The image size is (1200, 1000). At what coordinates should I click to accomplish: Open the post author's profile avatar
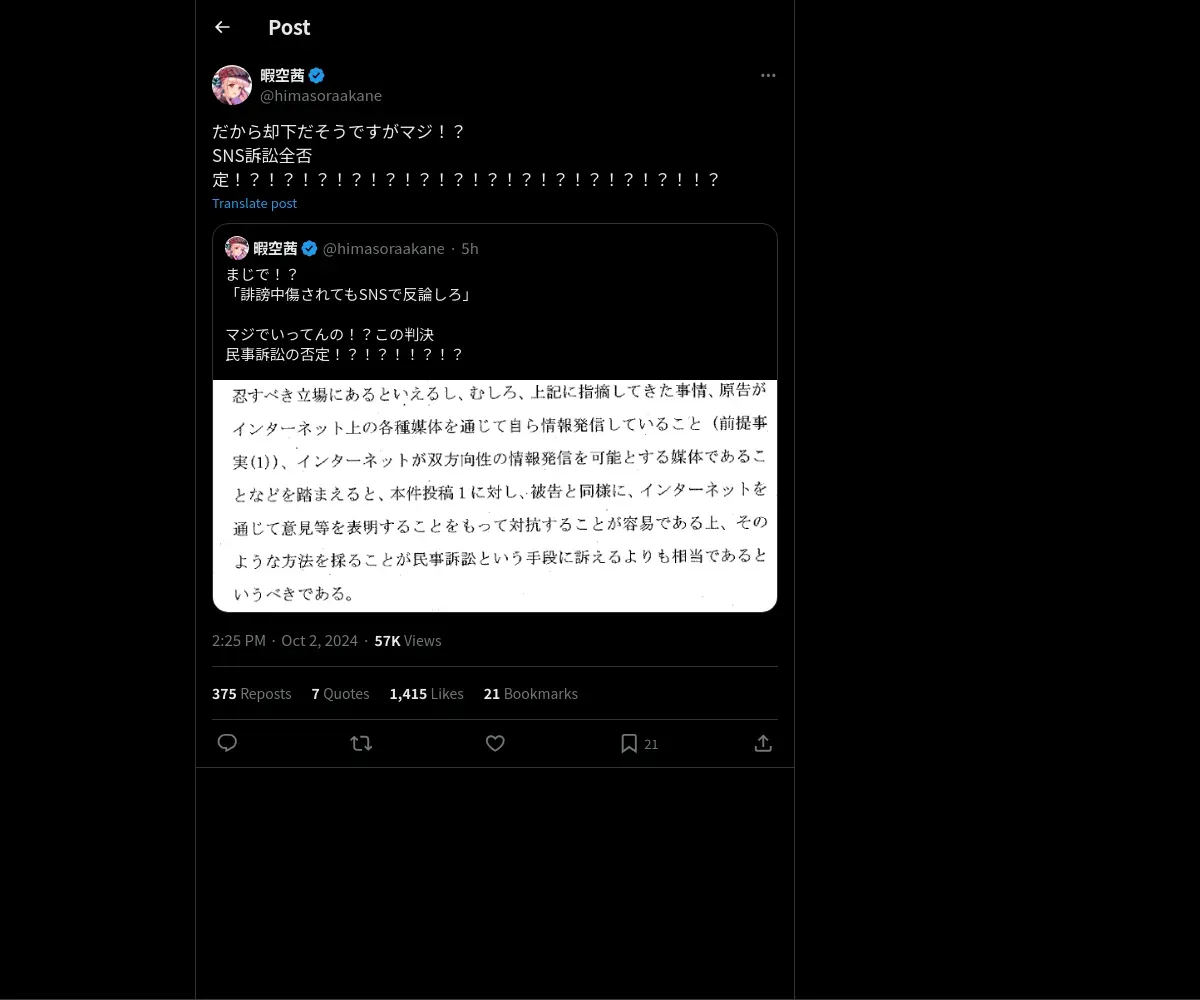[x=232, y=85]
